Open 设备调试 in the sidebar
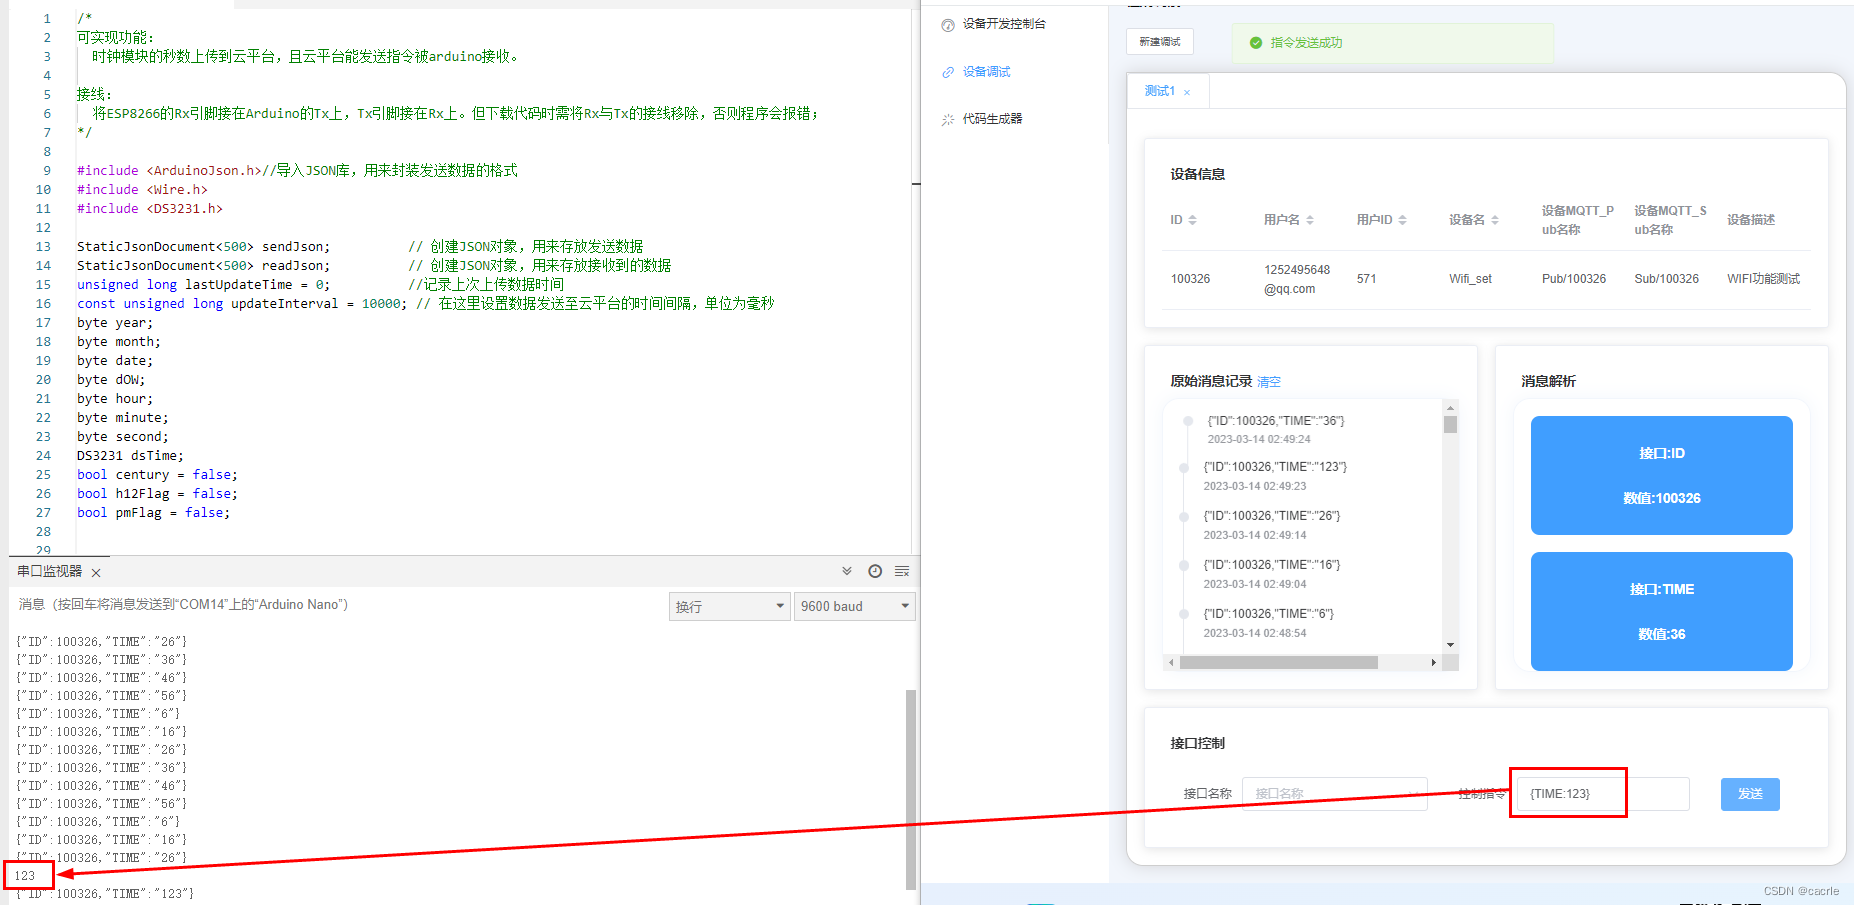Image resolution: width=1854 pixels, height=905 pixels. pyautogui.click(x=986, y=72)
